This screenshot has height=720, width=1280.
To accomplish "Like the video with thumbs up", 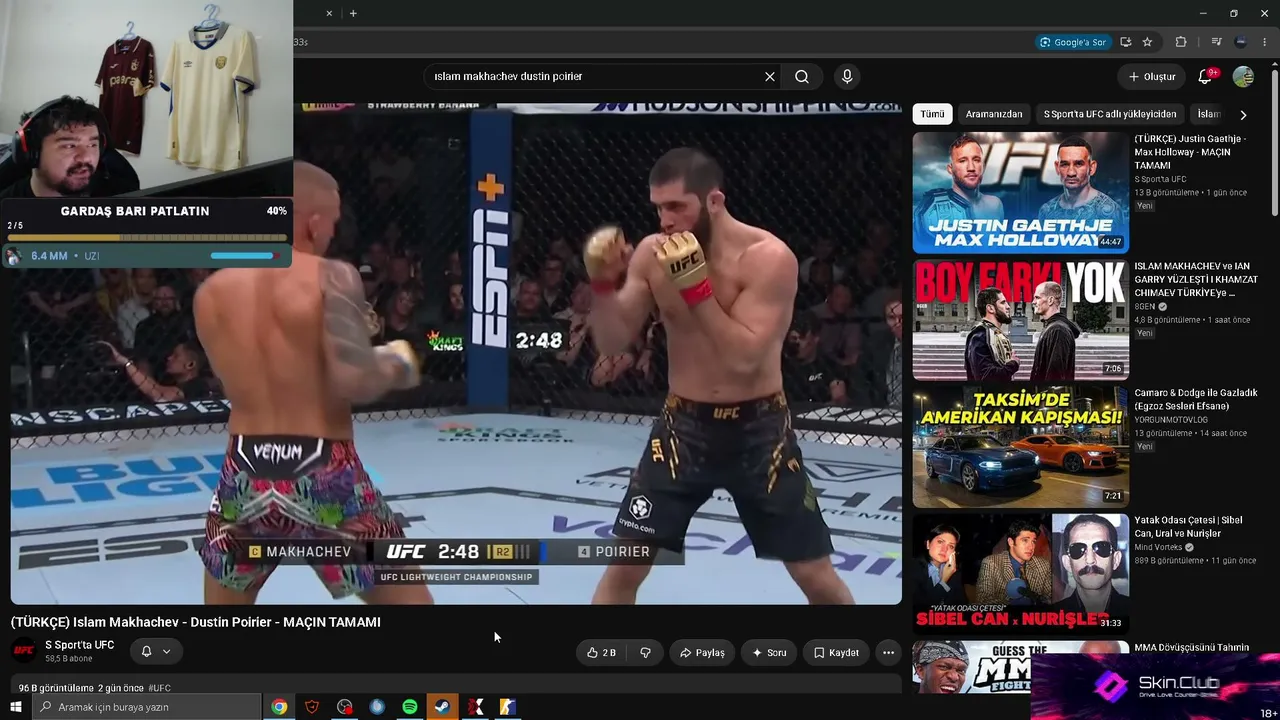I will [x=601, y=653].
